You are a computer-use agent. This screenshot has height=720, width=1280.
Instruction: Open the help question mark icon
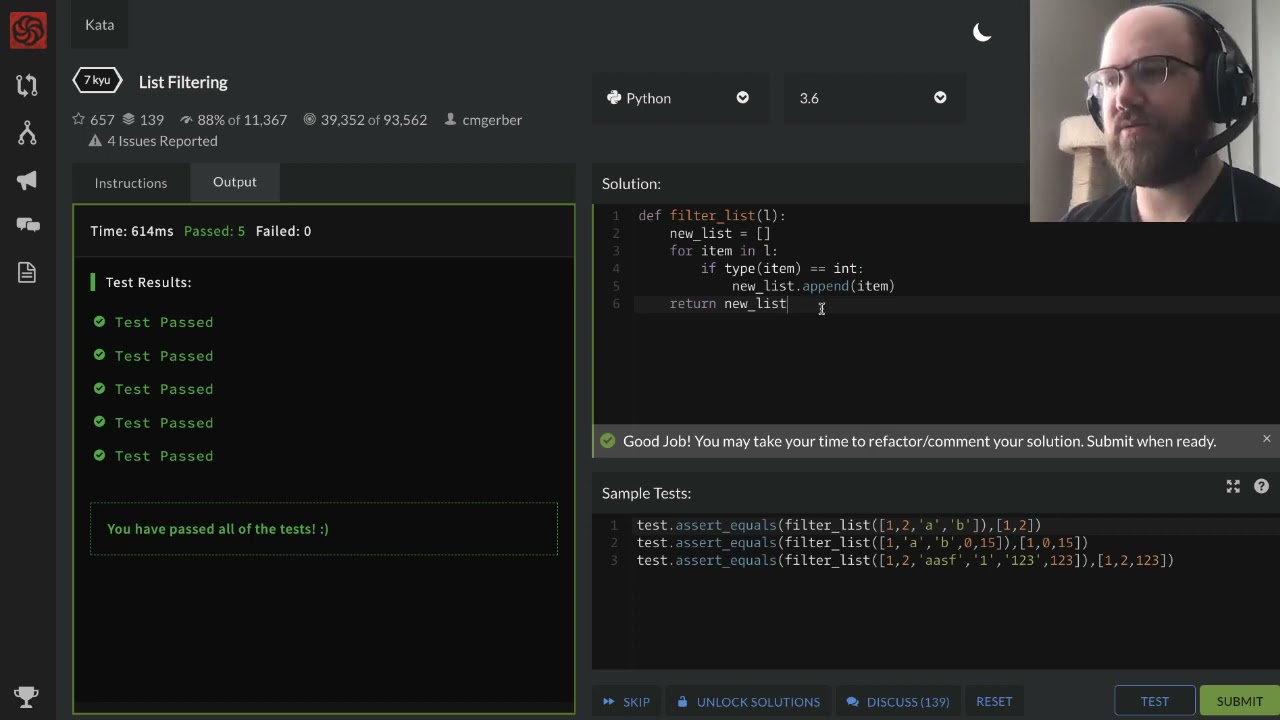(1261, 486)
